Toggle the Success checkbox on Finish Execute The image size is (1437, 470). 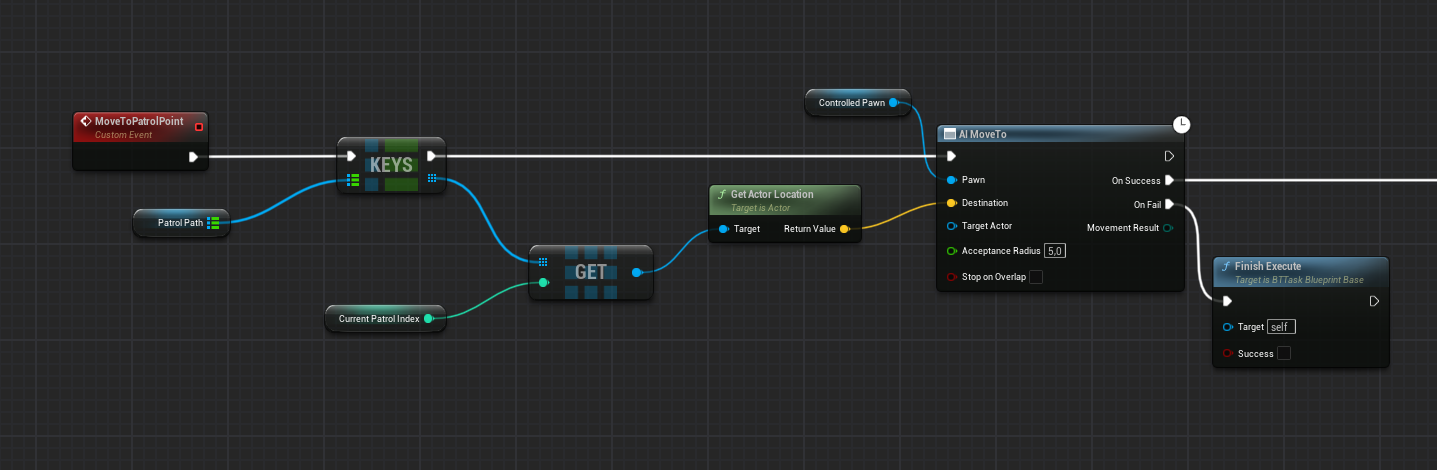(1284, 353)
